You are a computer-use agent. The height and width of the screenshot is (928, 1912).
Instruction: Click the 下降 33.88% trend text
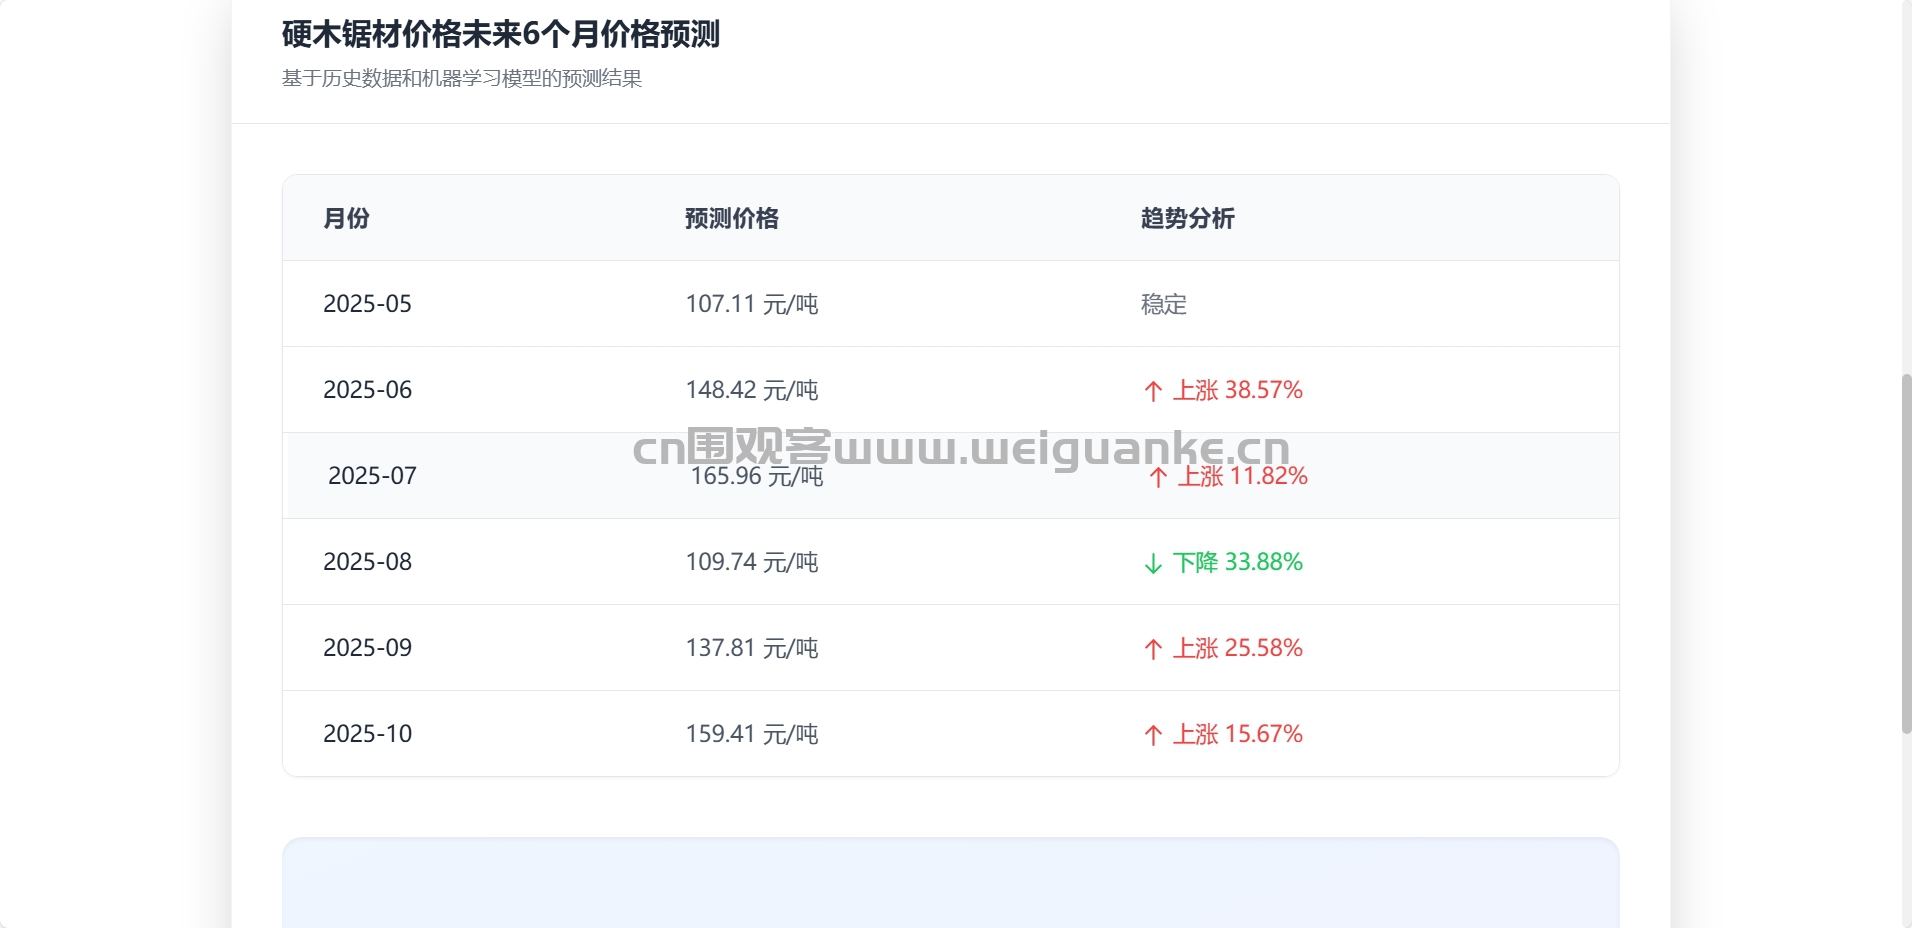pyautogui.click(x=1237, y=562)
